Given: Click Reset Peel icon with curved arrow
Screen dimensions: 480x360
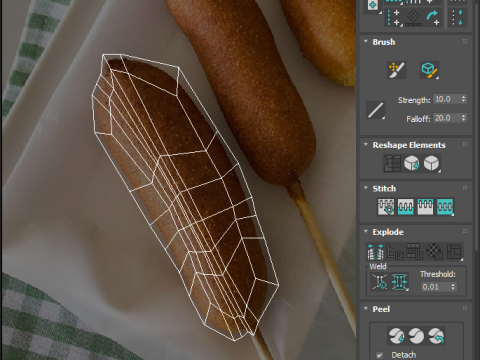Looking at the screenshot, I should 436,335.
